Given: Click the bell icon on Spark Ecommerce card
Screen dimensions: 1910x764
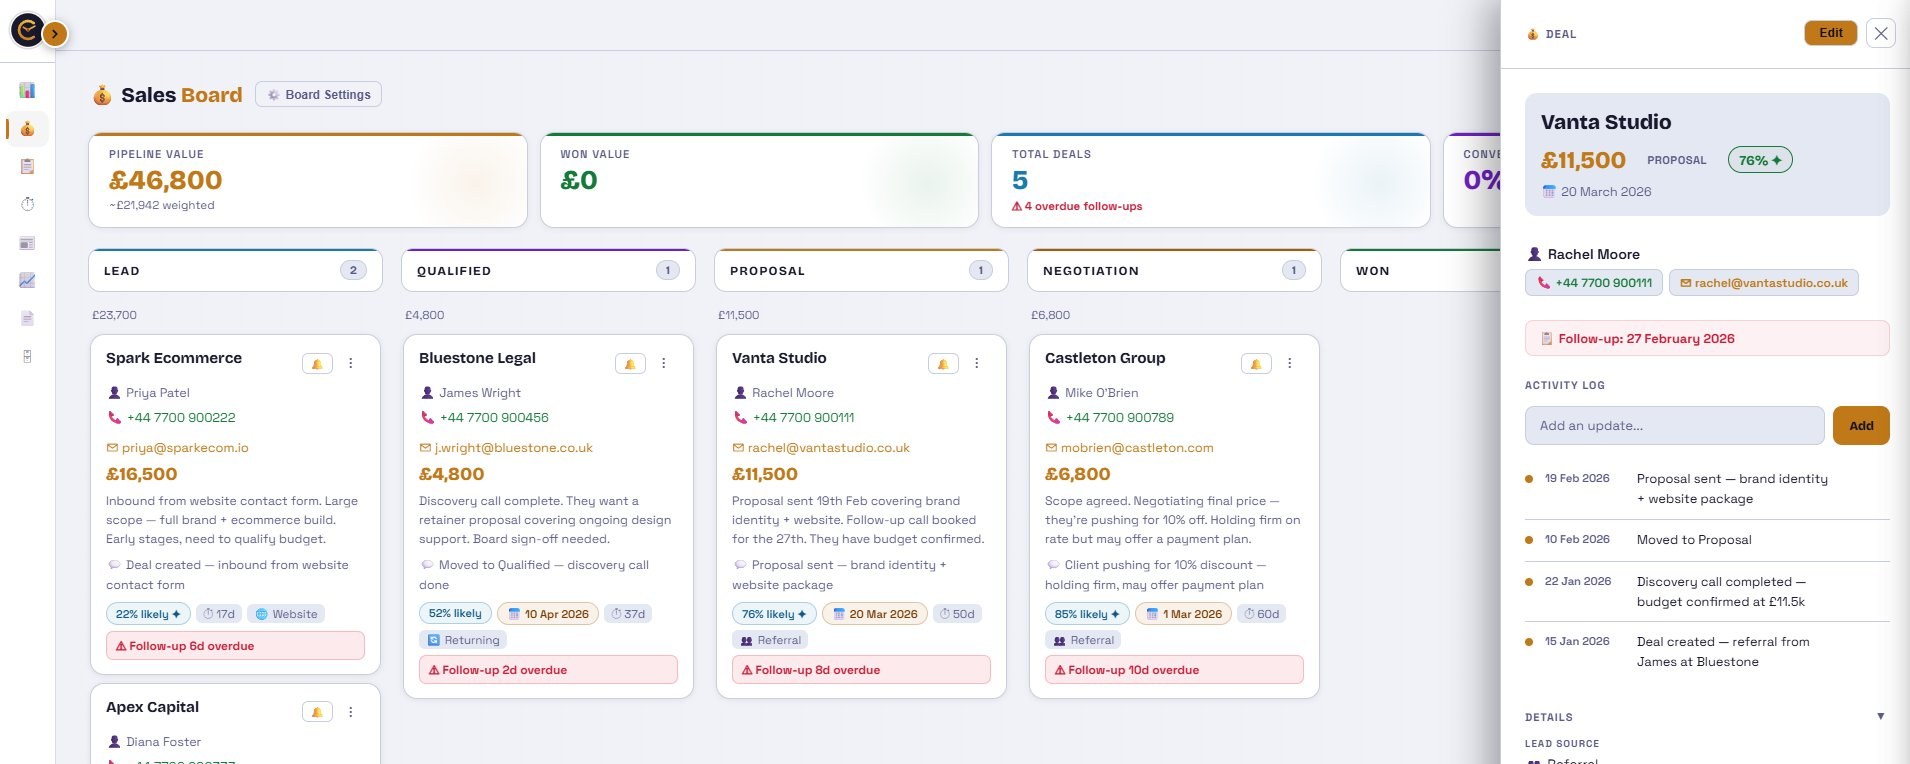Looking at the screenshot, I should (317, 363).
